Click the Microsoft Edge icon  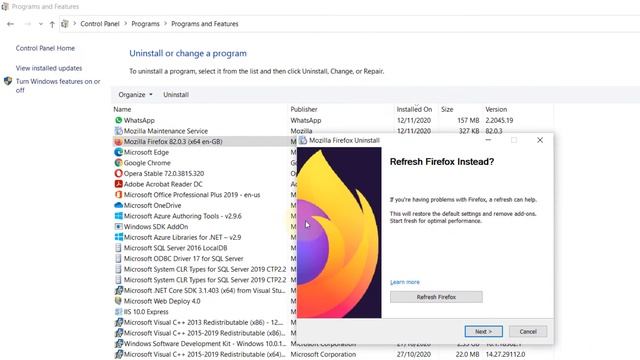[x=118, y=152]
